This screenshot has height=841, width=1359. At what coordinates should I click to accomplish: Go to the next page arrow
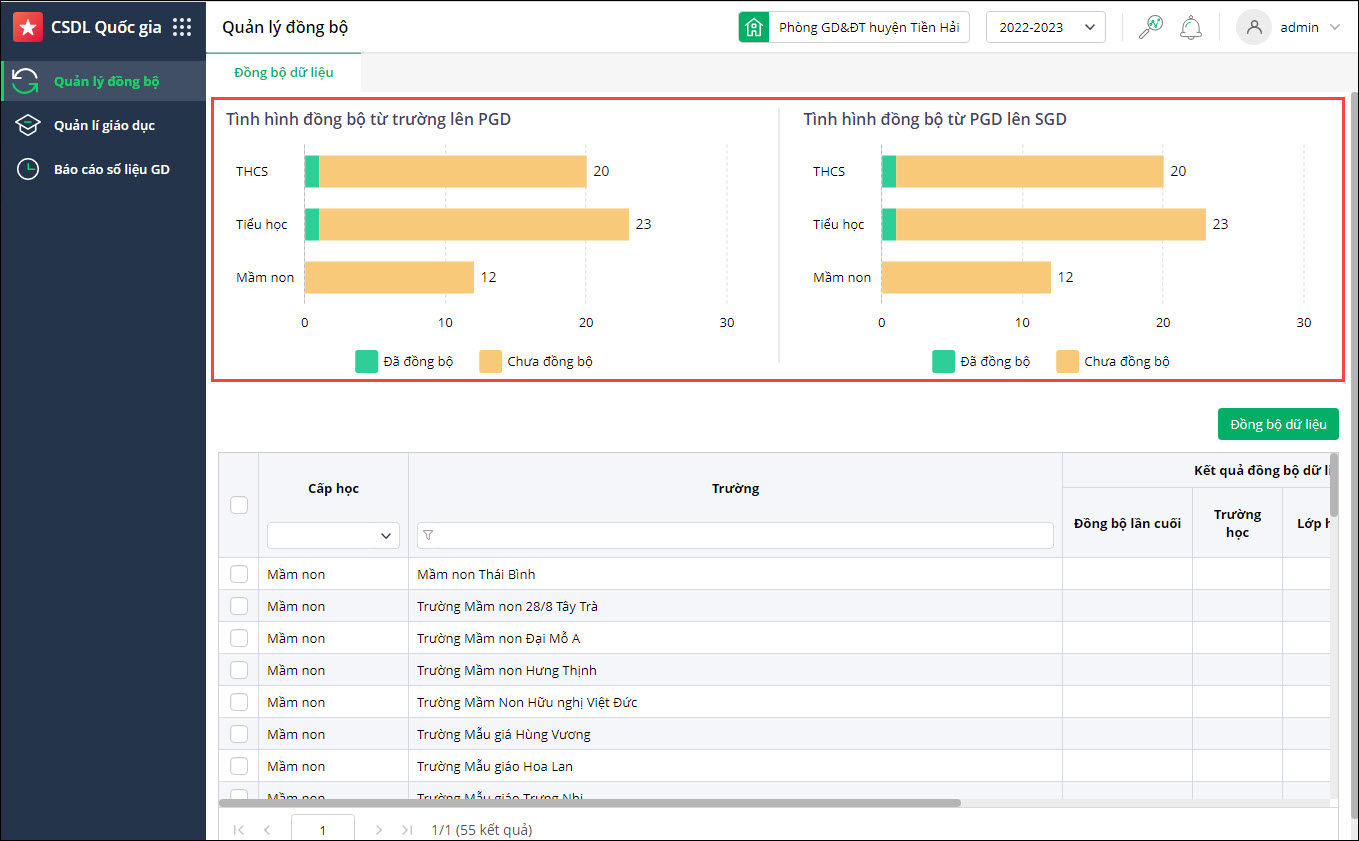pyautogui.click(x=378, y=829)
